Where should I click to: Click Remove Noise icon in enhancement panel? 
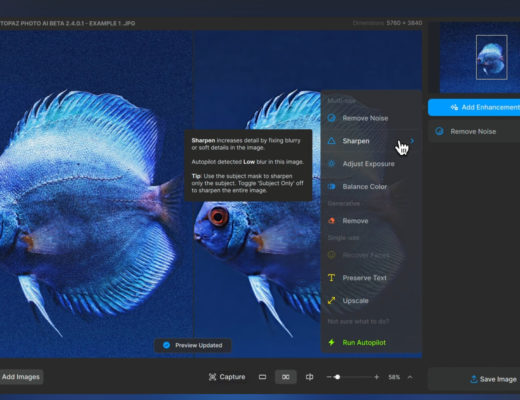click(439, 131)
